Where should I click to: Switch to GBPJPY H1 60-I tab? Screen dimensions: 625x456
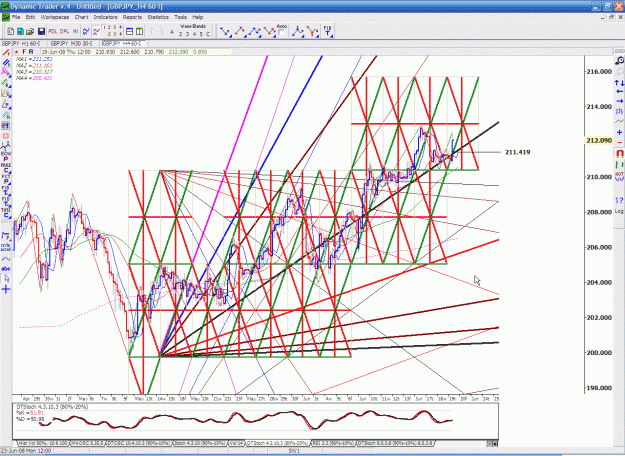pos(21,43)
